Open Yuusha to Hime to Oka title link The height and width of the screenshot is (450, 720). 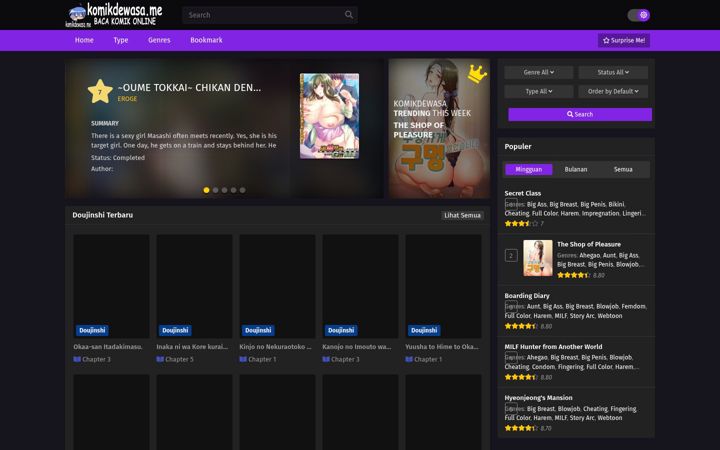tap(442, 347)
